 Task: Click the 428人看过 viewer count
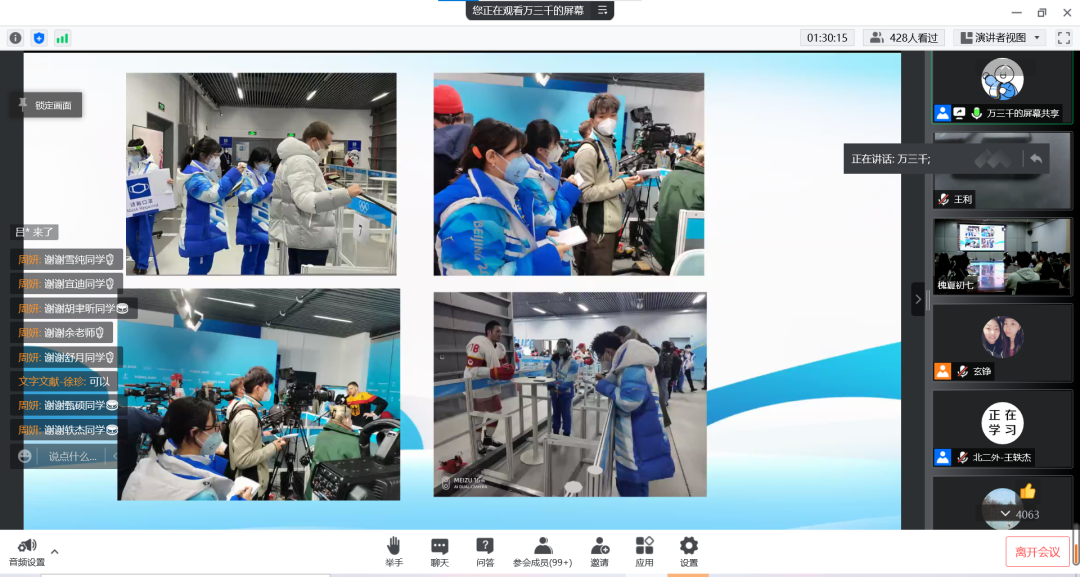click(904, 38)
